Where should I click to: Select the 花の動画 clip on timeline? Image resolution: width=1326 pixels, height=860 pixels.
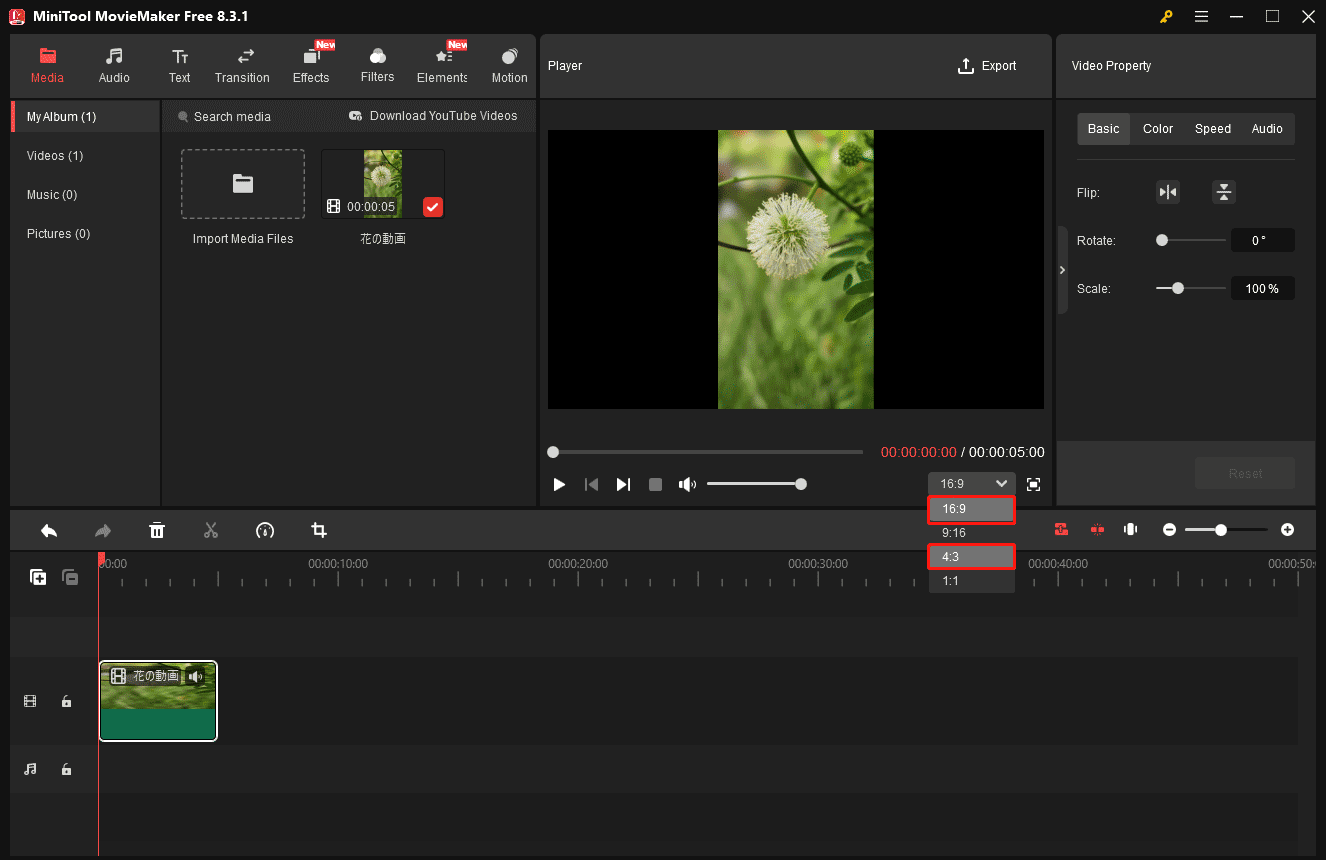(x=158, y=701)
